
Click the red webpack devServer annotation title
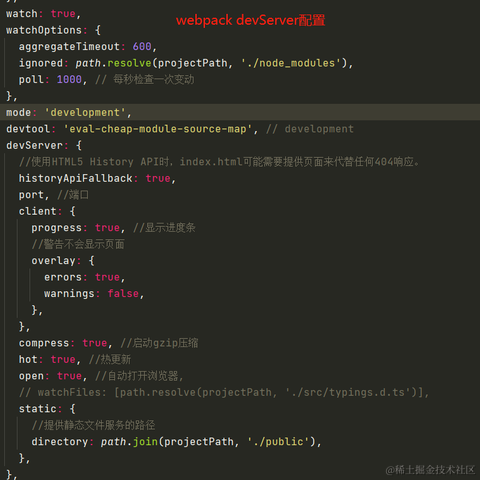coord(250,20)
